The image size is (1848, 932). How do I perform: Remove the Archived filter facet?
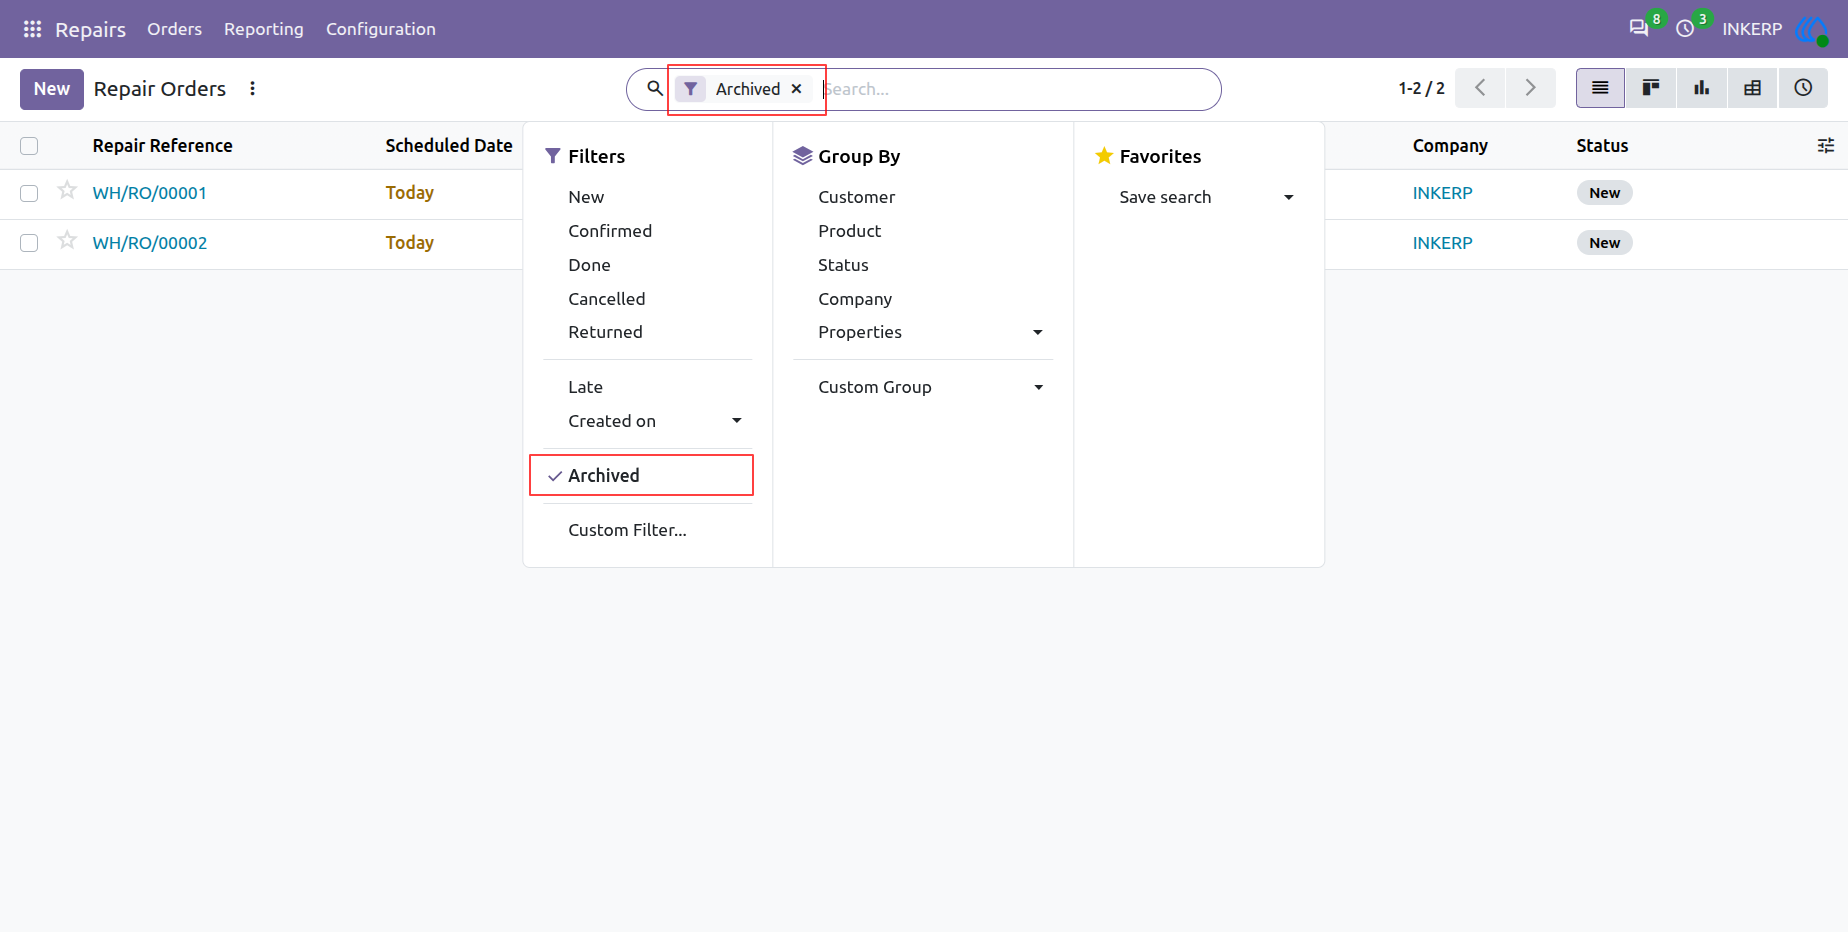797,89
